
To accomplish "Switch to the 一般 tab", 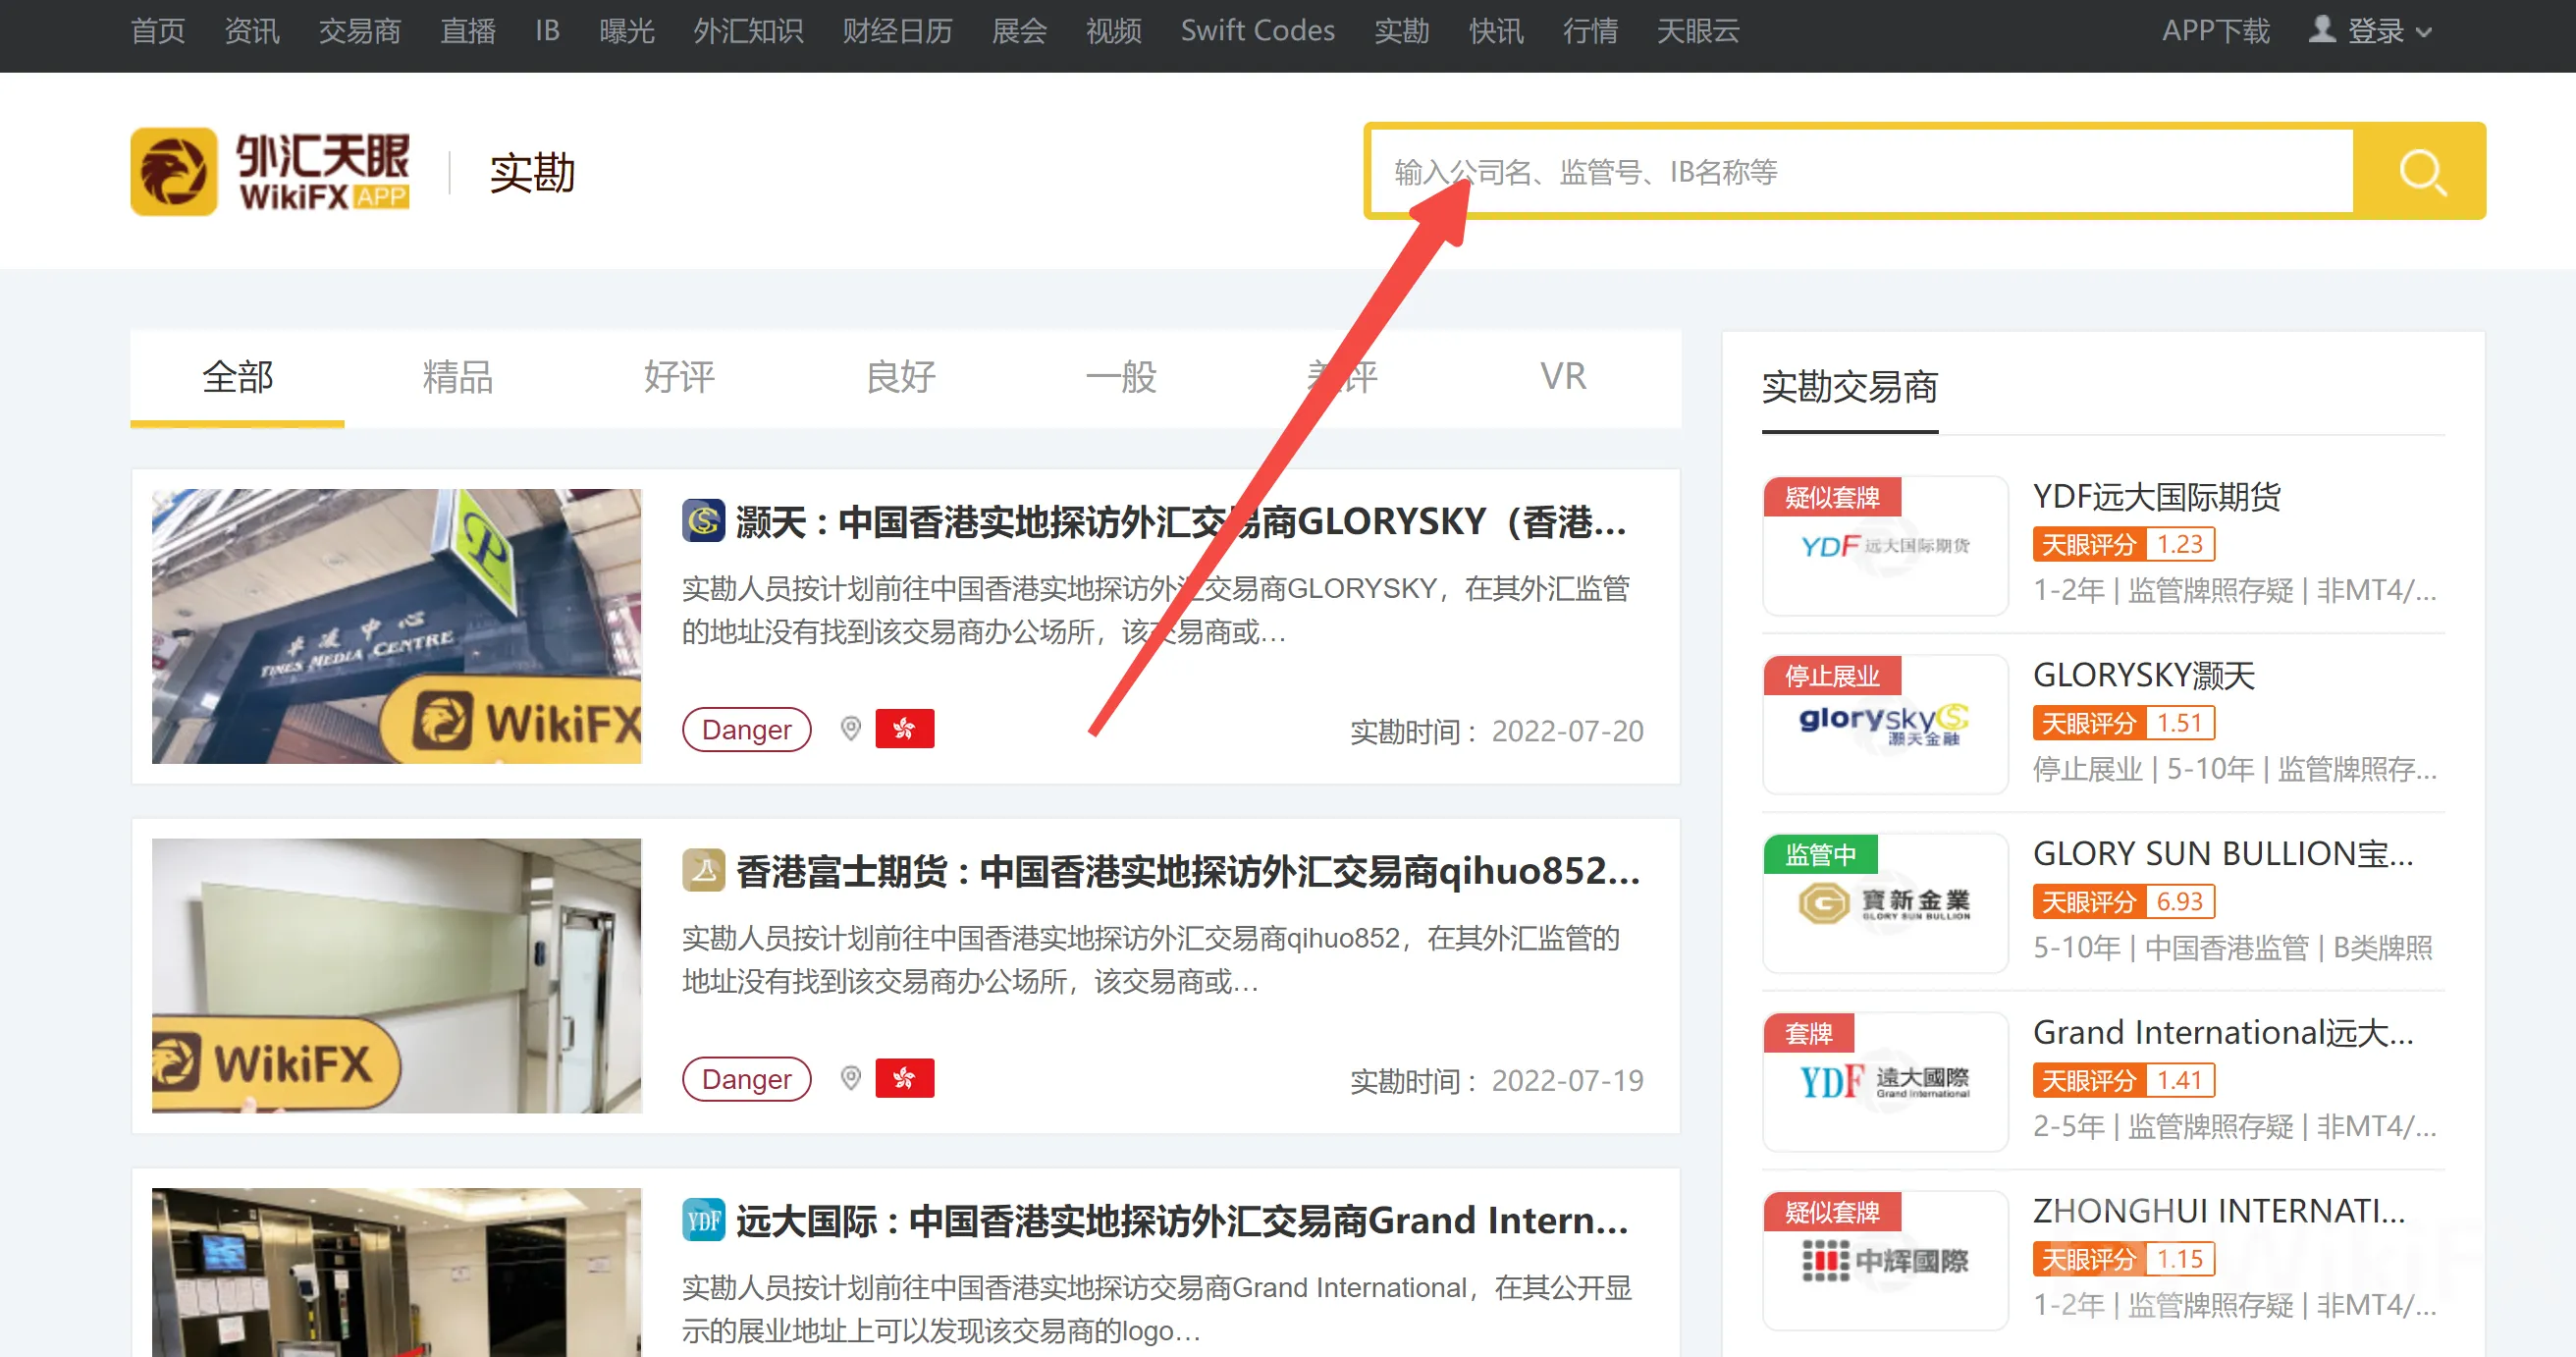I will 1121,377.
